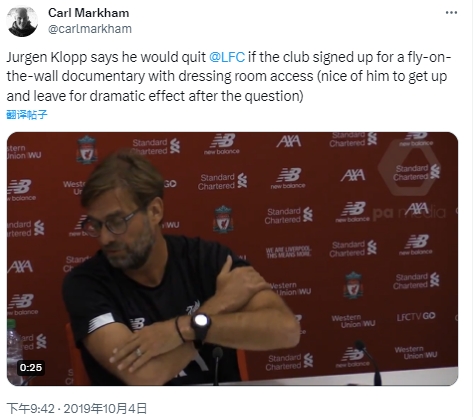Image resolution: width=475 pixels, height=417 pixels.
Task: Click the @carlmarkham handle
Action: [x=90, y=29]
